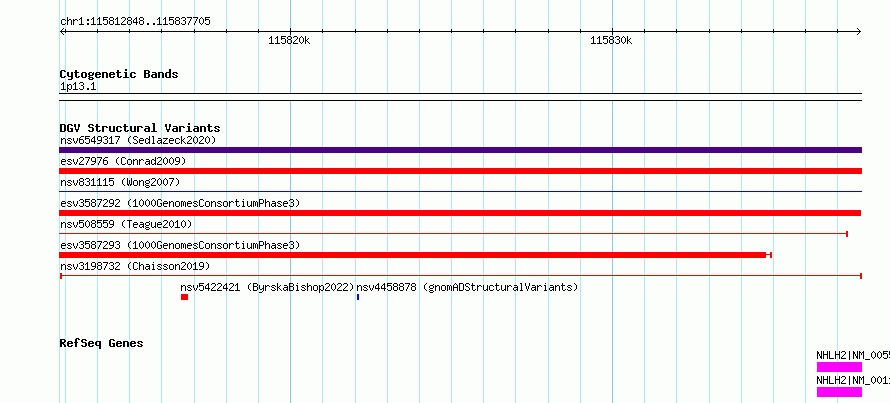Image resolution: width=890 pixels, height=403 pixels.
Task: Click the right arrowhead of the ruler
Action: (858, 31)
